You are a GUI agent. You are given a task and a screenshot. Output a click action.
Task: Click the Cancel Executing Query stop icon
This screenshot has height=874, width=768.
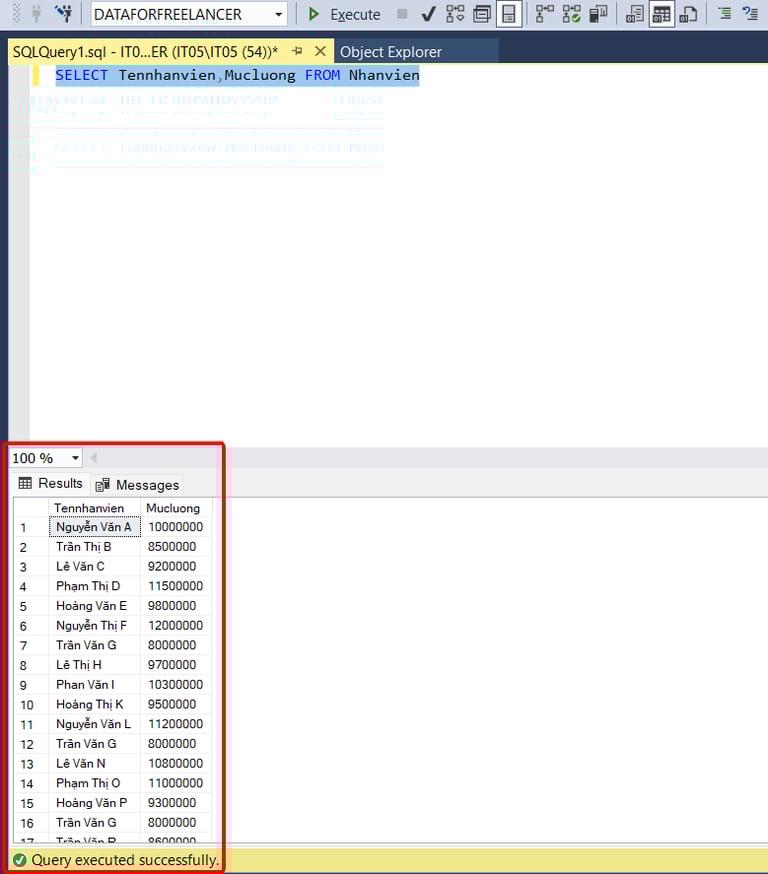point(402,14)
